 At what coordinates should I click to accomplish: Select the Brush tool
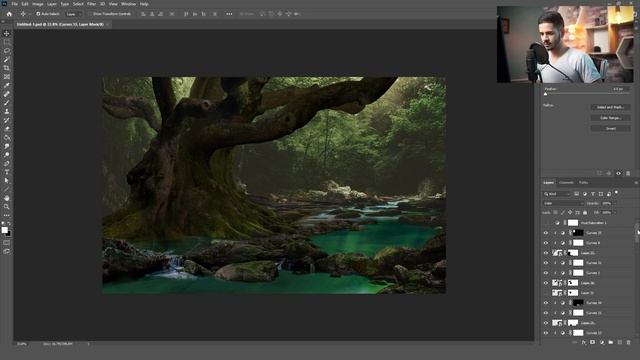coord(7,103)
